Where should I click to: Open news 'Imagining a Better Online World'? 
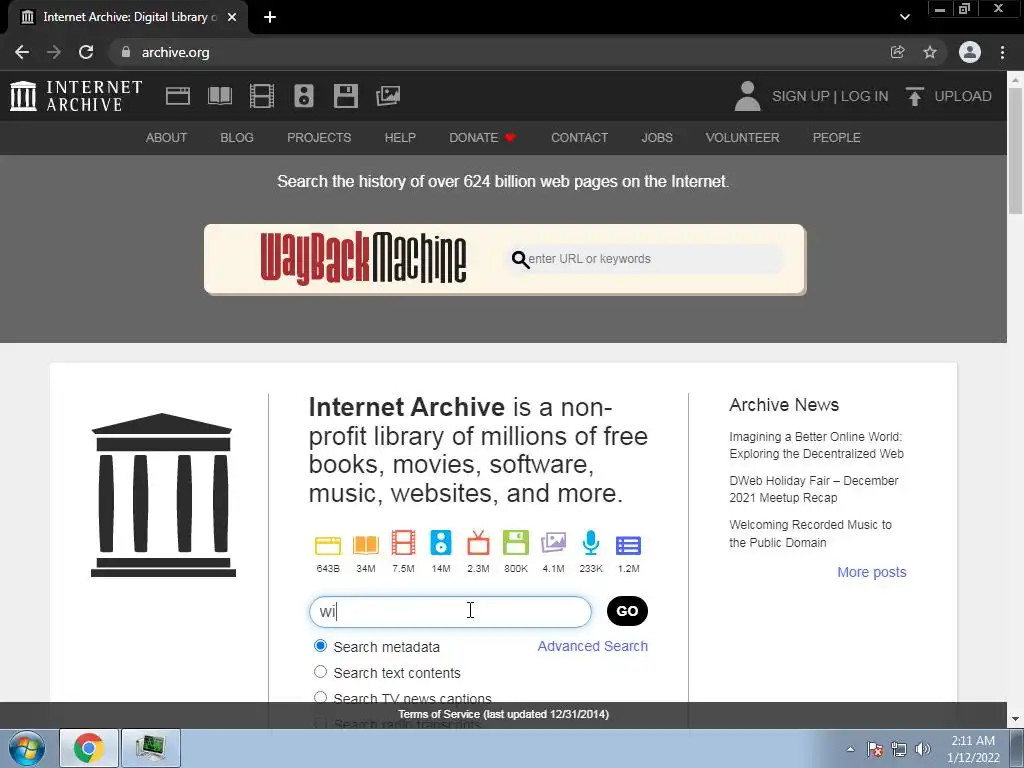(816, 445)
